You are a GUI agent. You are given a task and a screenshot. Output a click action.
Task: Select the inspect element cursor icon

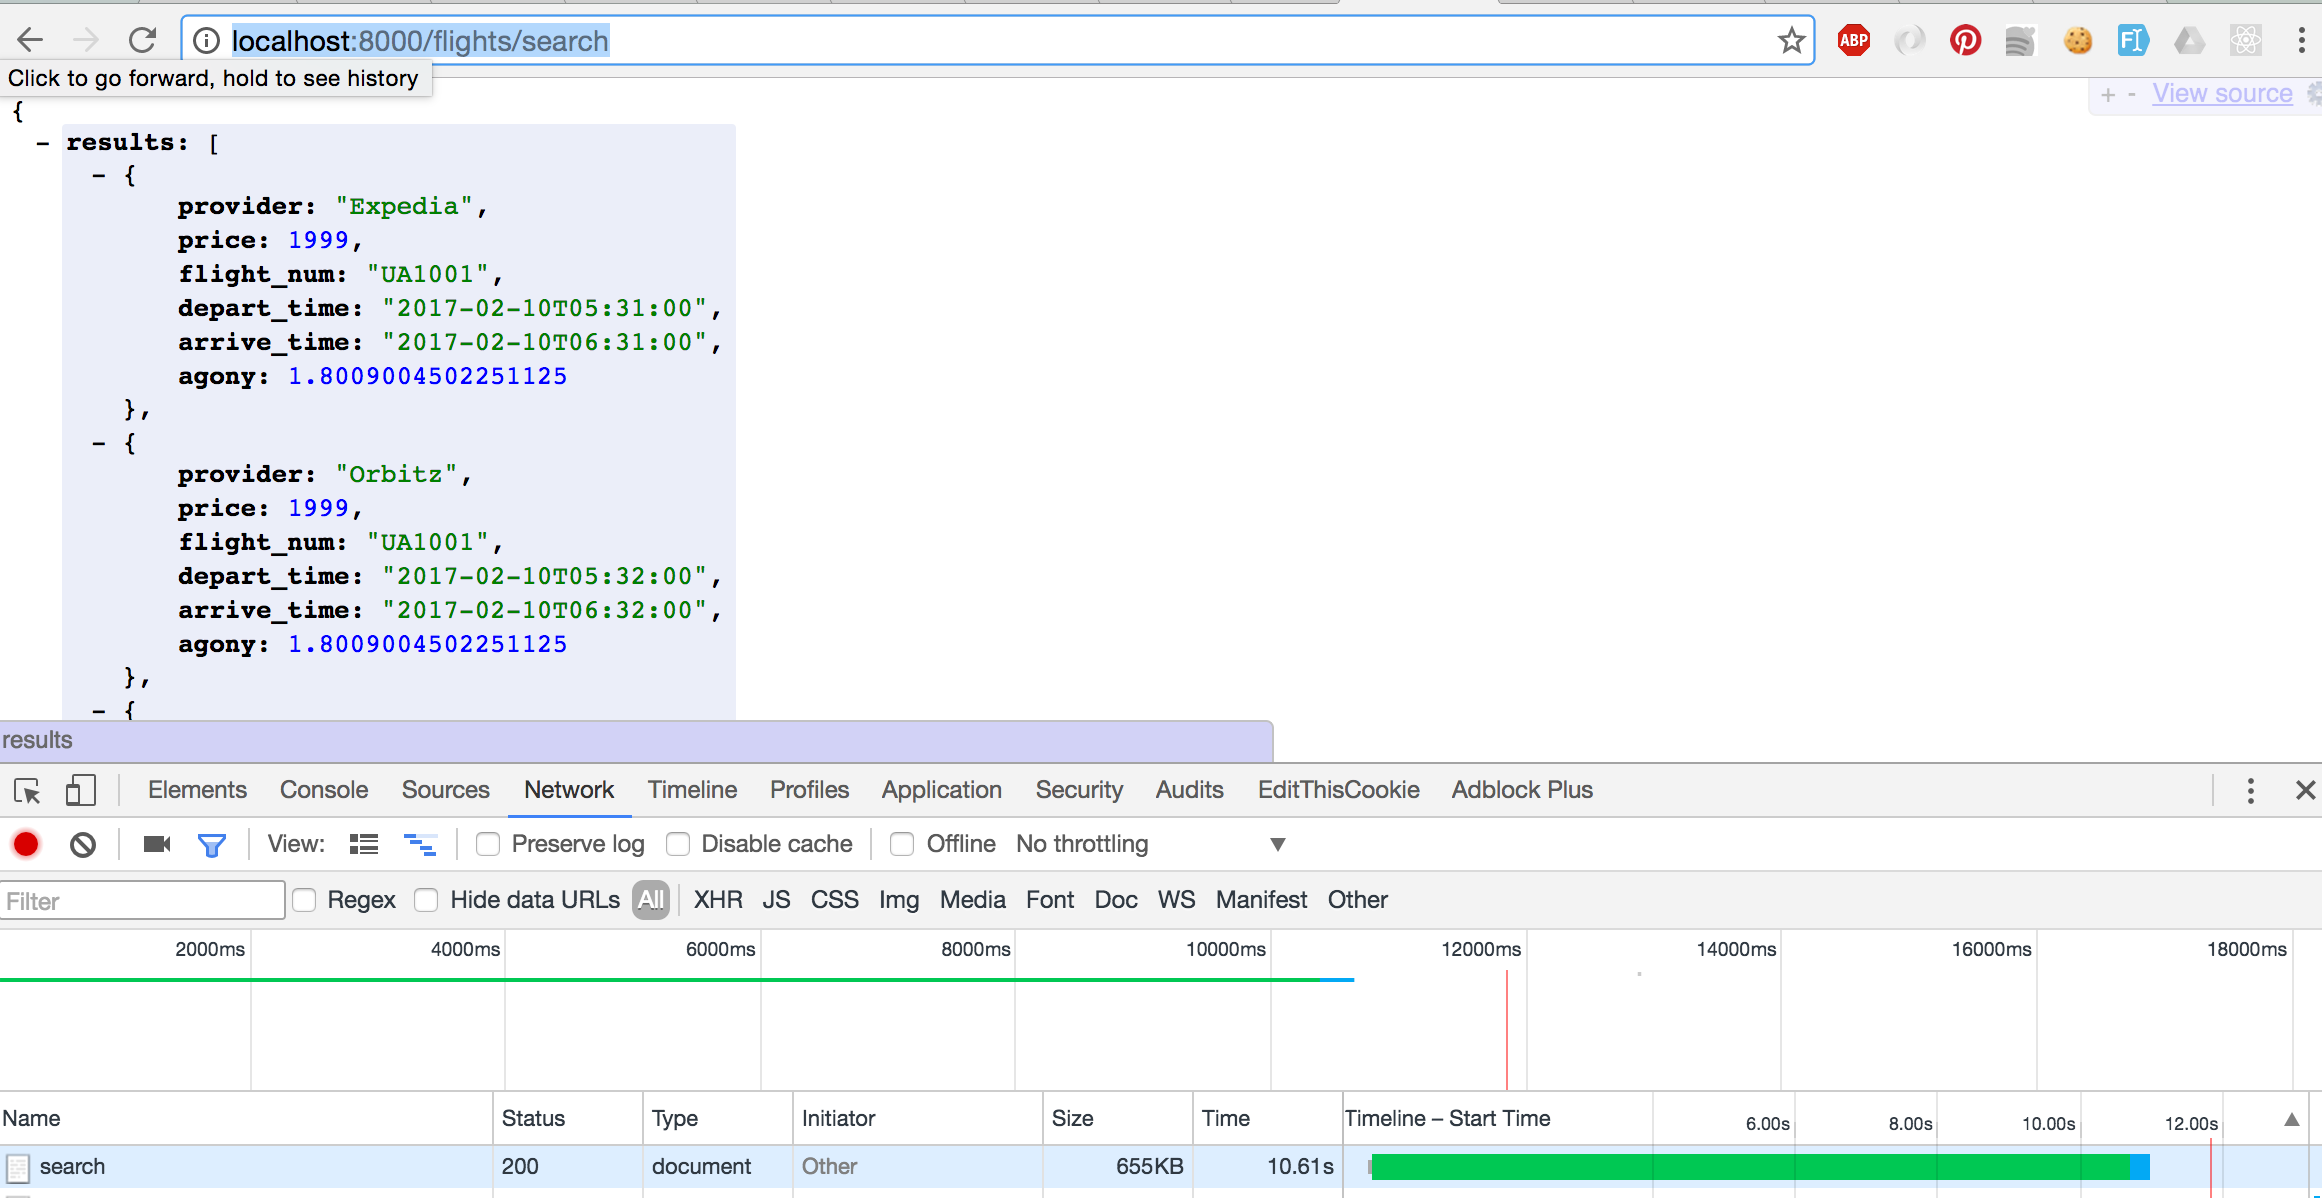pyautogui.click(x=27, y=790)
